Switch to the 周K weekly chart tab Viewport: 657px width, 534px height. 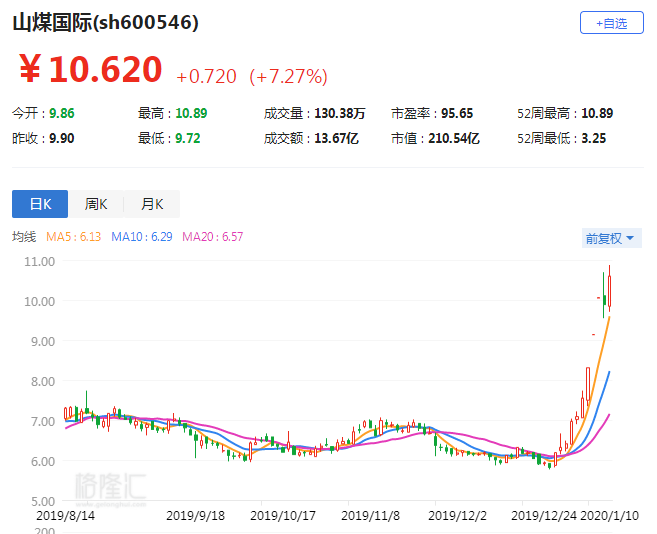(x=96, y=204)
